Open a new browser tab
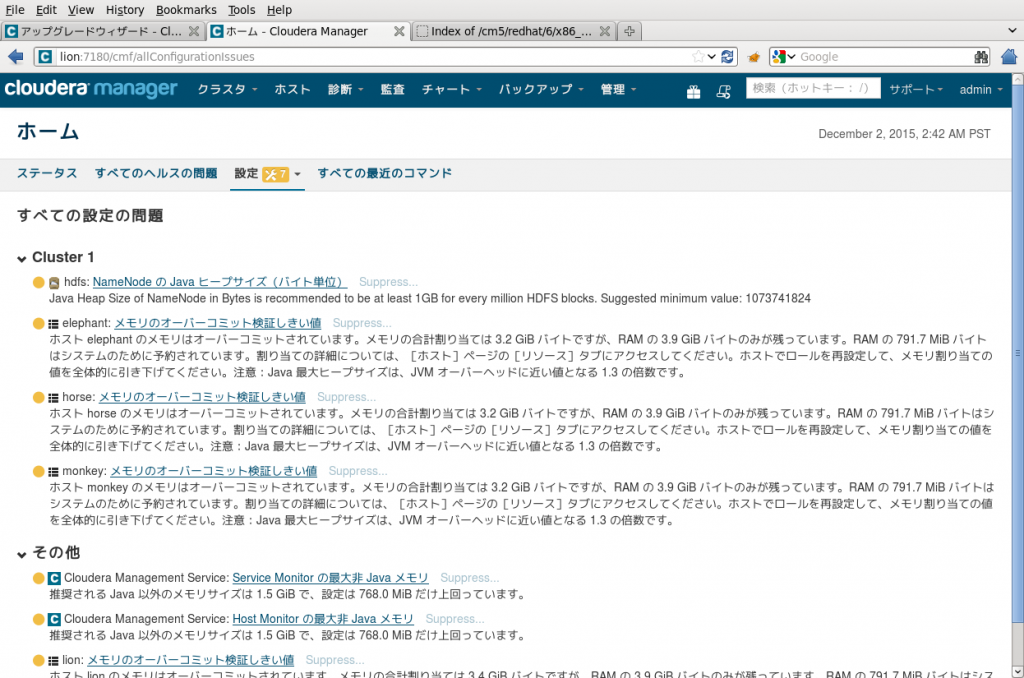 tap(629, 31)
